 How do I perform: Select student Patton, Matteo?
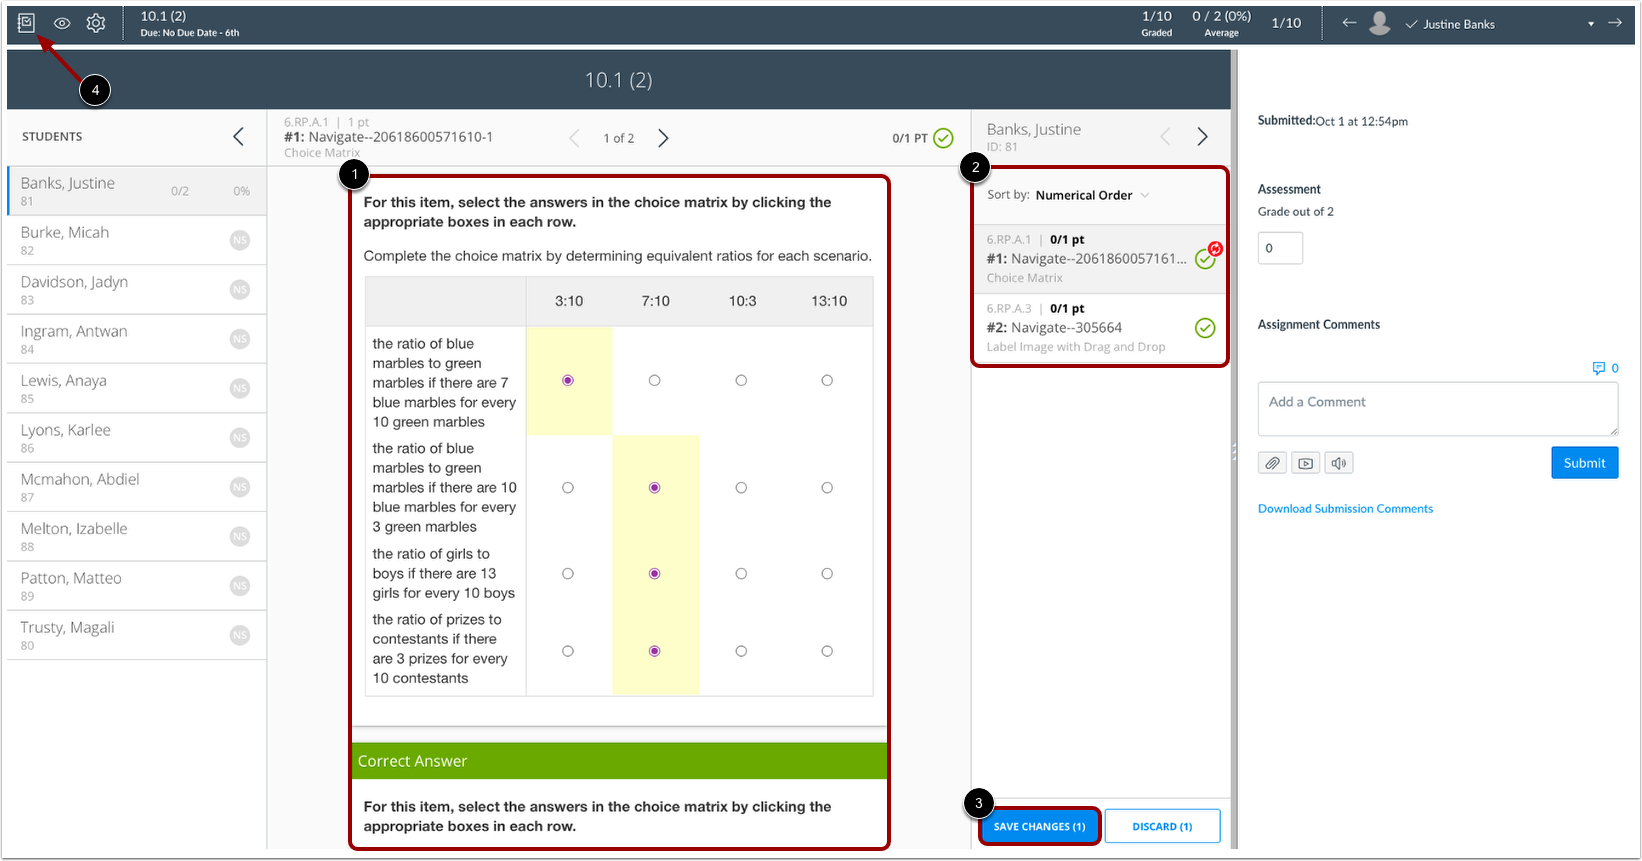click(137, 586)
